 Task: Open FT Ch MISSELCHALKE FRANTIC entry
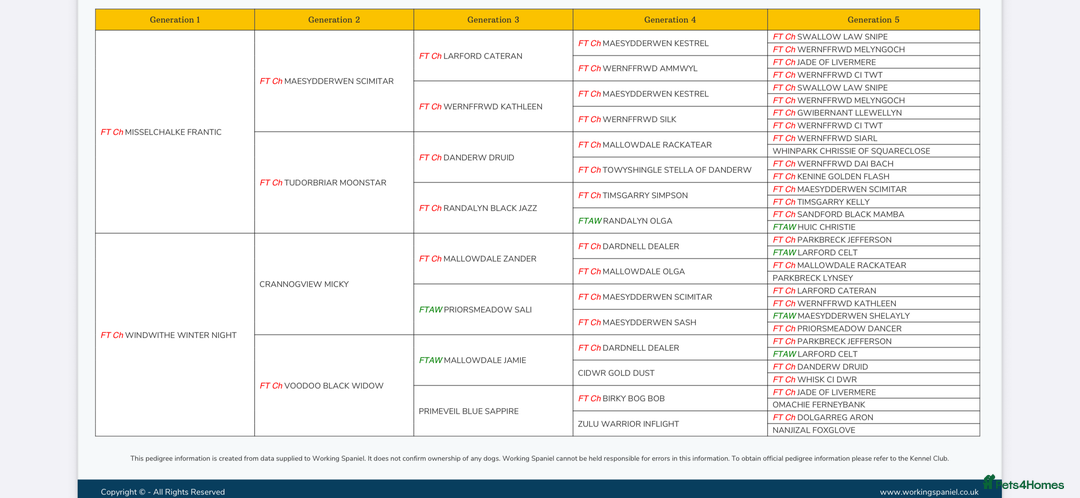click(161, 132)
